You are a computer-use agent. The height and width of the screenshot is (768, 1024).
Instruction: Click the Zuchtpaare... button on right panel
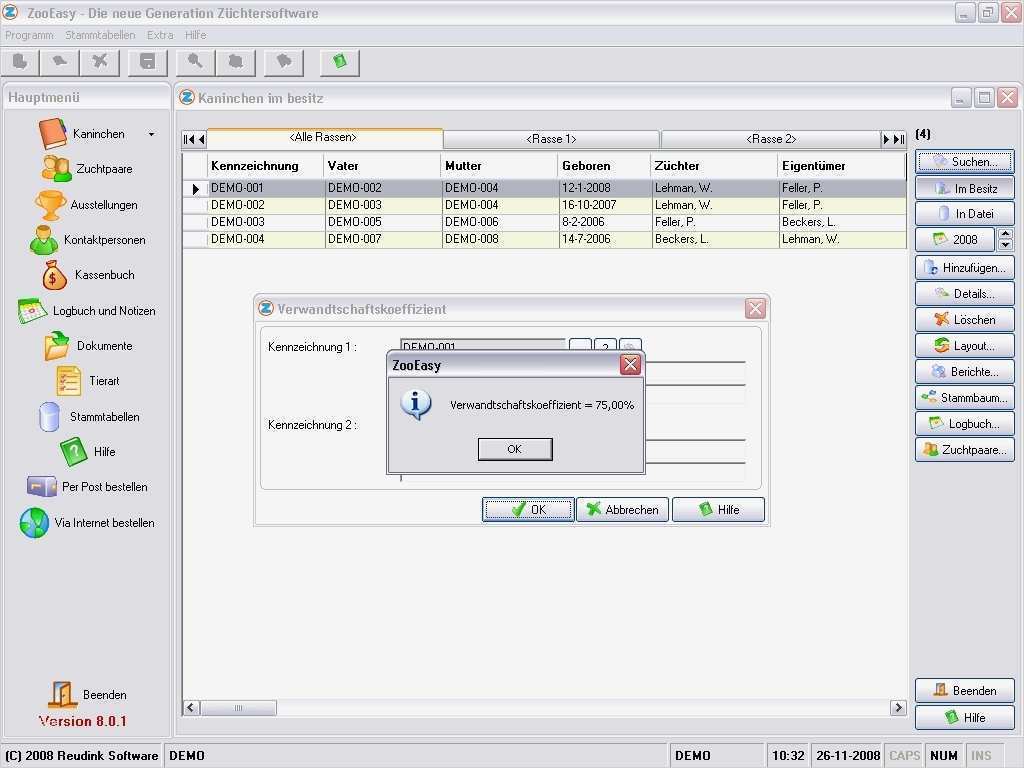tap(965, 450)
